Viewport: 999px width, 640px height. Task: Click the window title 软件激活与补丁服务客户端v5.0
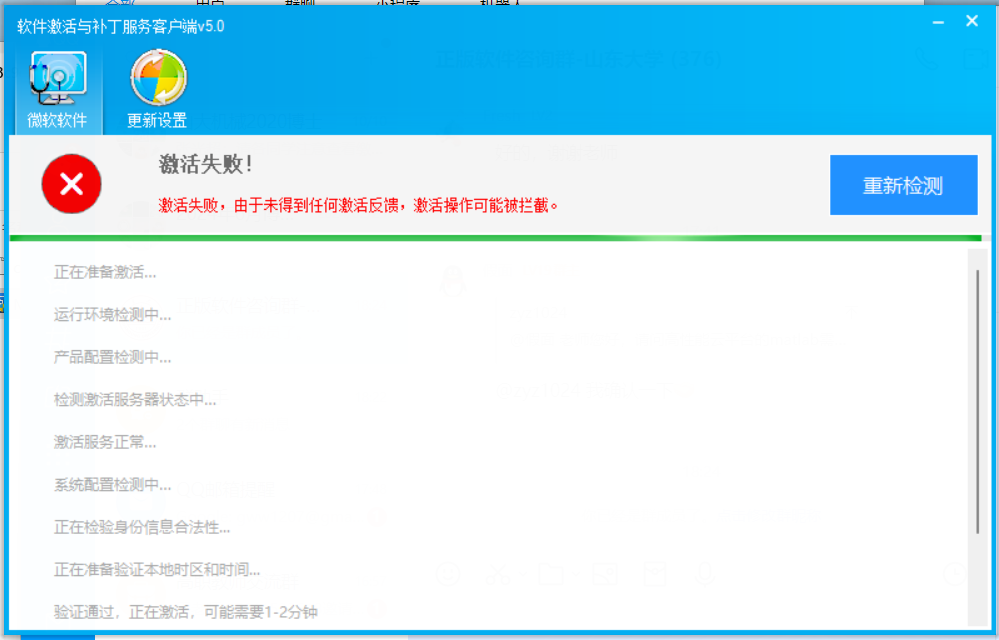[x=120, y=26]
